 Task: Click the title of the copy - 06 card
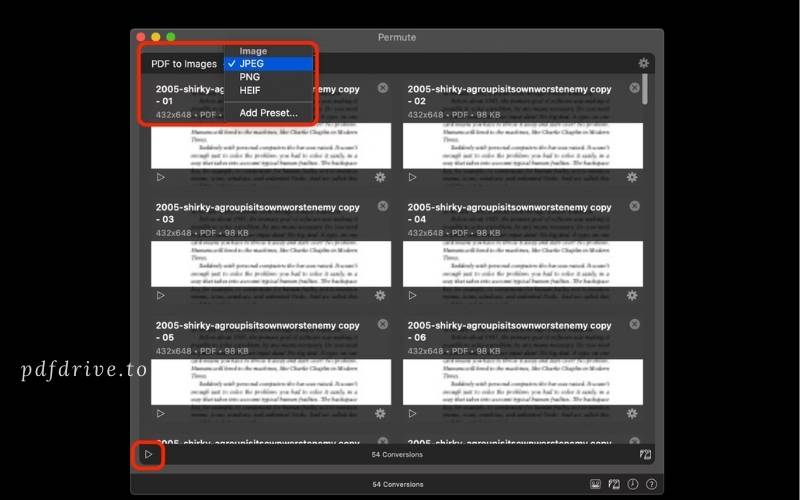[x=509, y=331]
